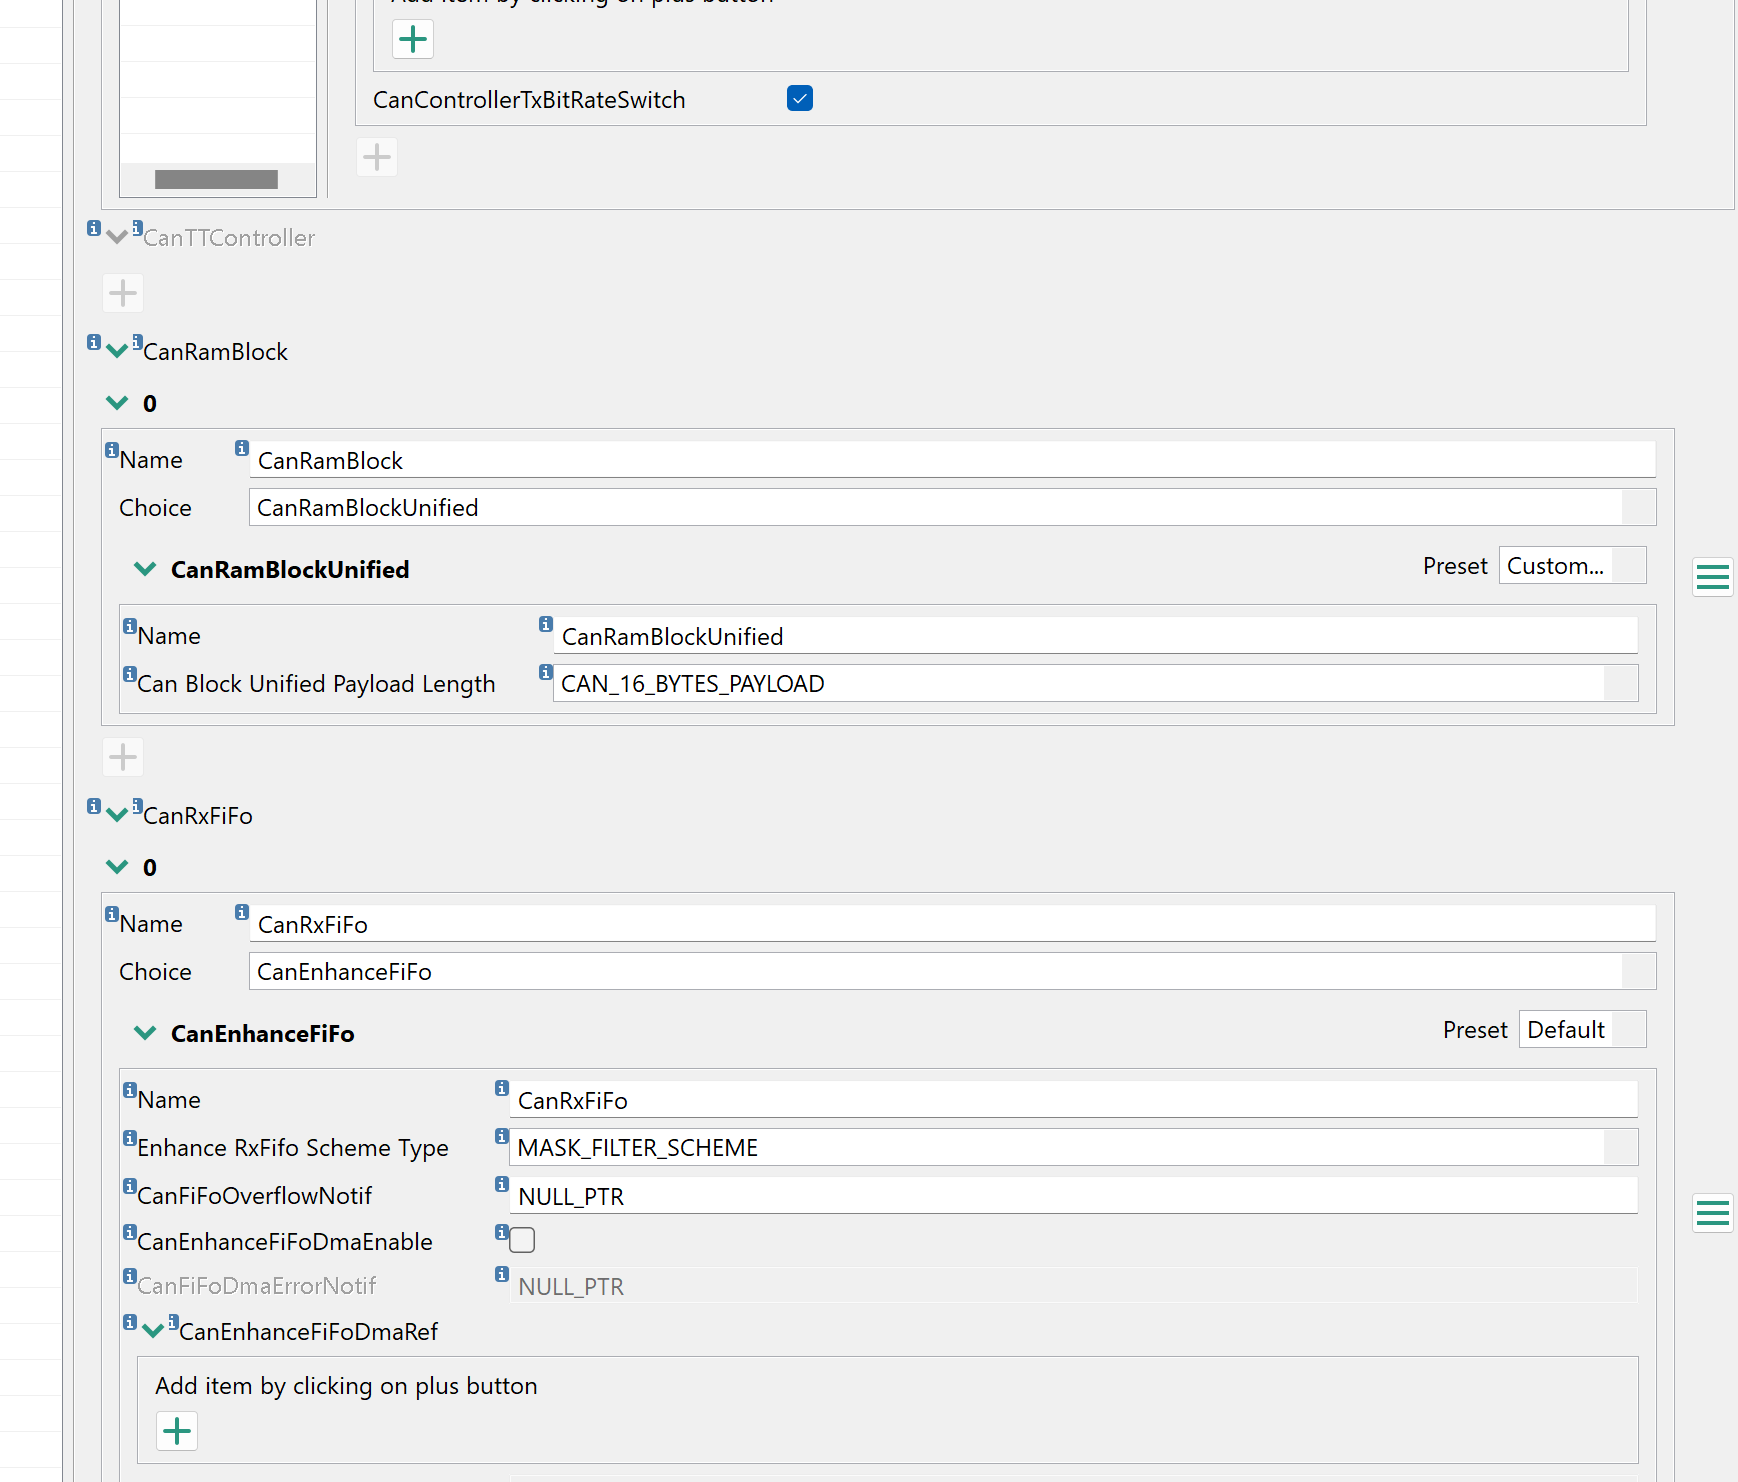Enable the CanEnhanceFiFoDmaEnable checkbox
The height and width of the screenshot is (1482, 1738).
click(522, 1240)
